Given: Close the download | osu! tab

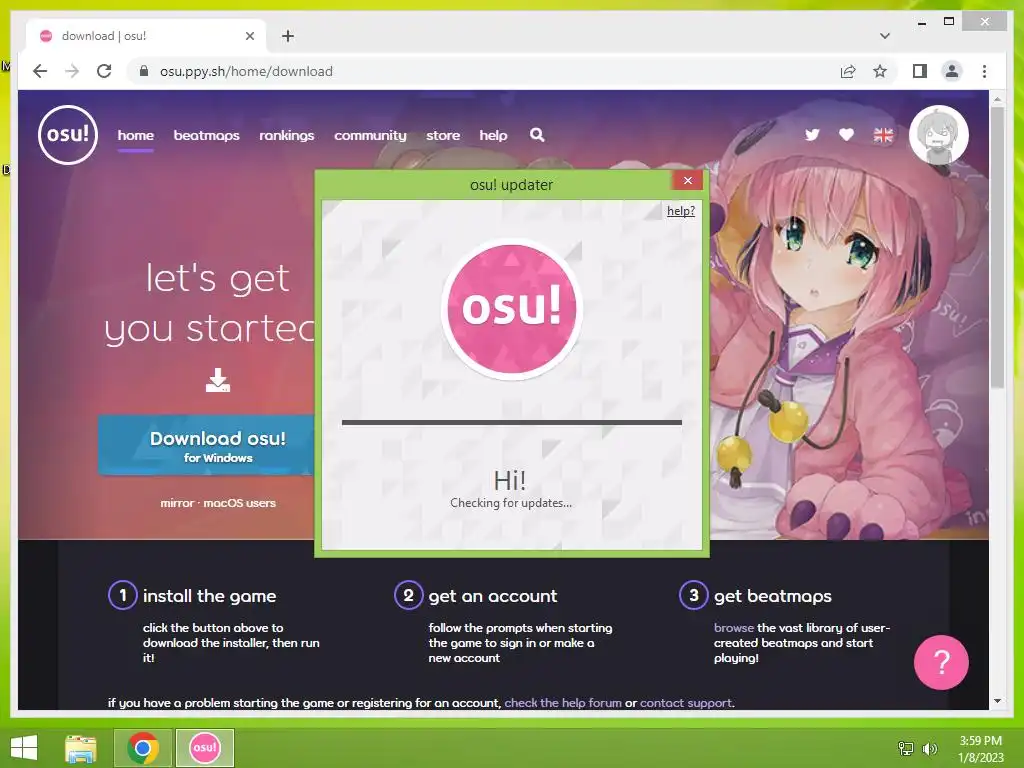Looking at the screenshot, I should click(x=249, y=36).
